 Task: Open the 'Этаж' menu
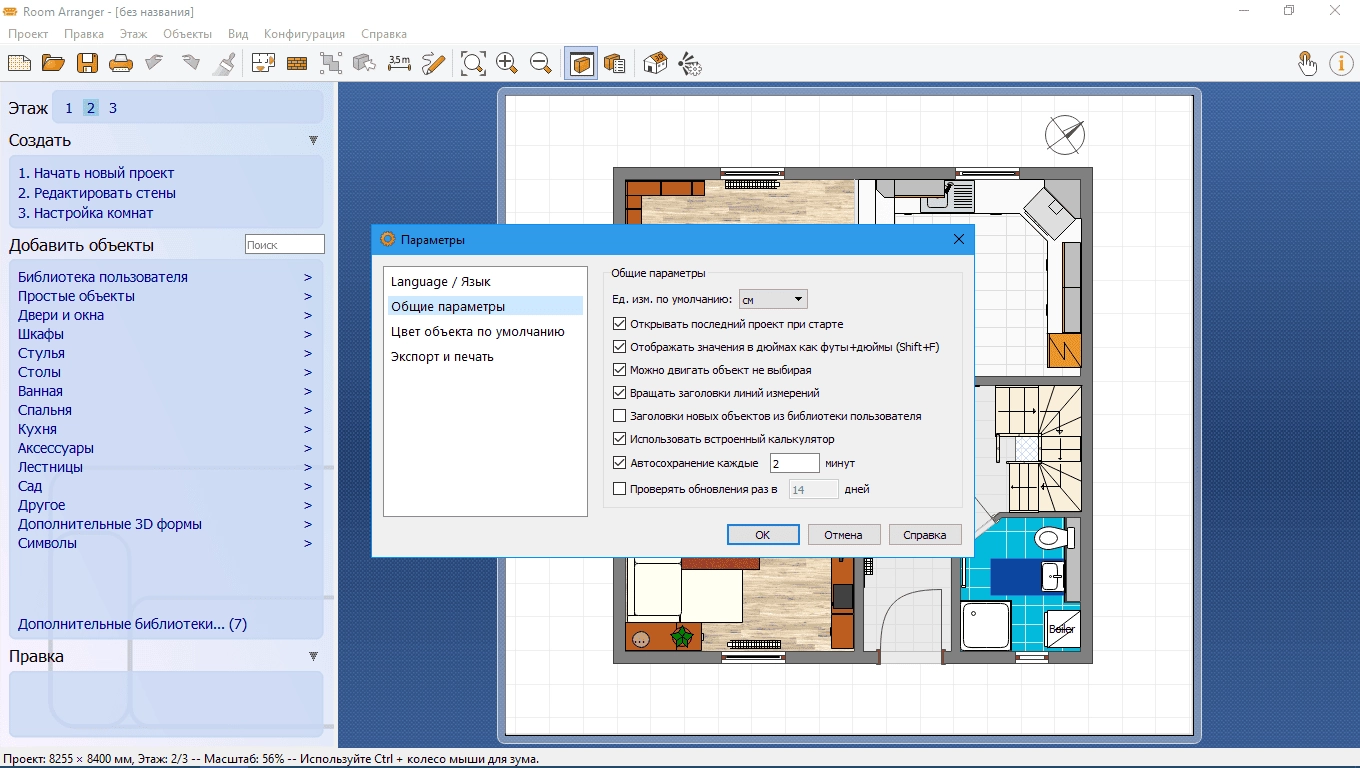tap(133, 34)
